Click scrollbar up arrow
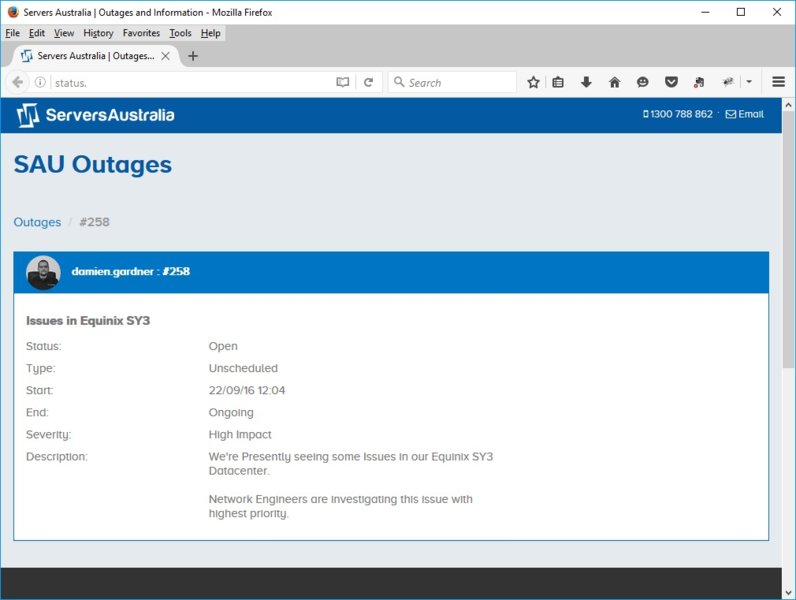 coord(788,105)
